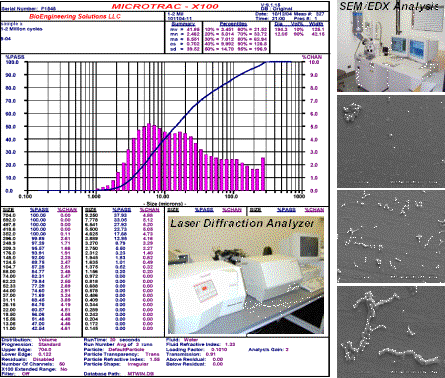
Task: Click the top SEM micrograph with particle cluster
Action: 391,142
